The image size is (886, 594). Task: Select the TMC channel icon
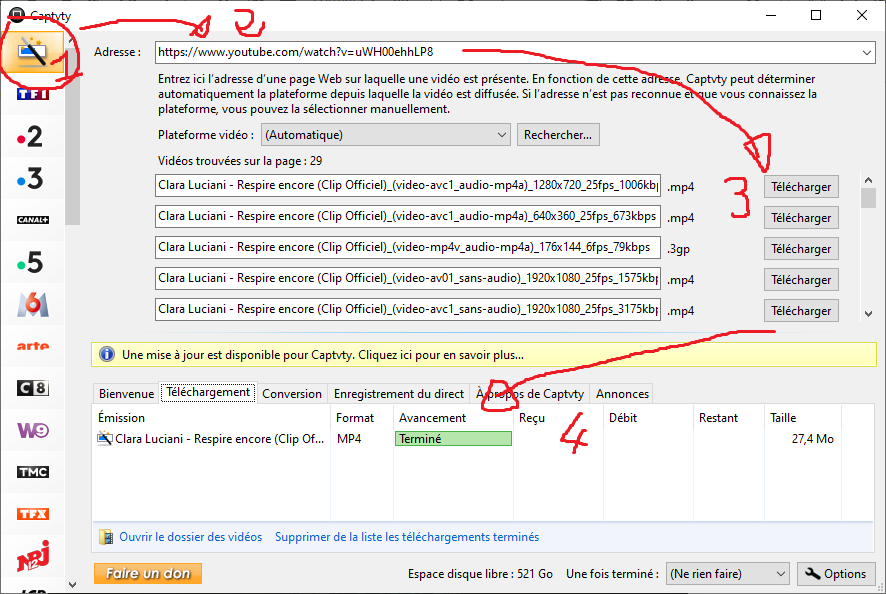[33, 472]
